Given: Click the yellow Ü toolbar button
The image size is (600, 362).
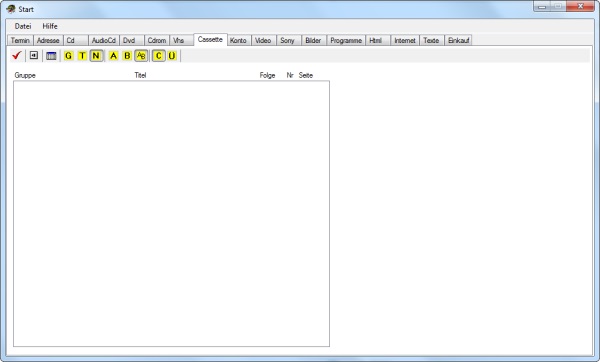Looking at the screenshot, I should pyautogui.click(x=172, y=56).
